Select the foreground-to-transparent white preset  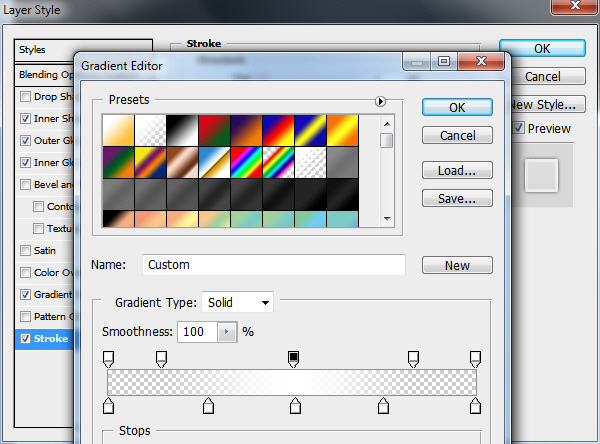tap(150, 131)
